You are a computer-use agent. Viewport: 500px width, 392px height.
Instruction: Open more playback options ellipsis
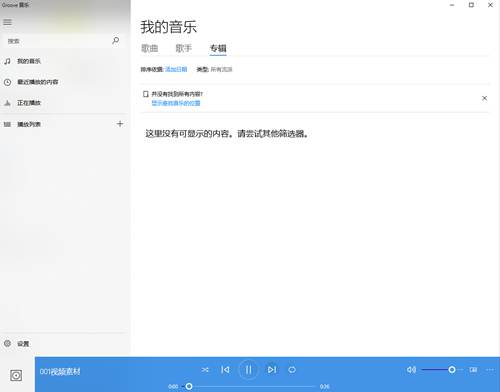490,370
